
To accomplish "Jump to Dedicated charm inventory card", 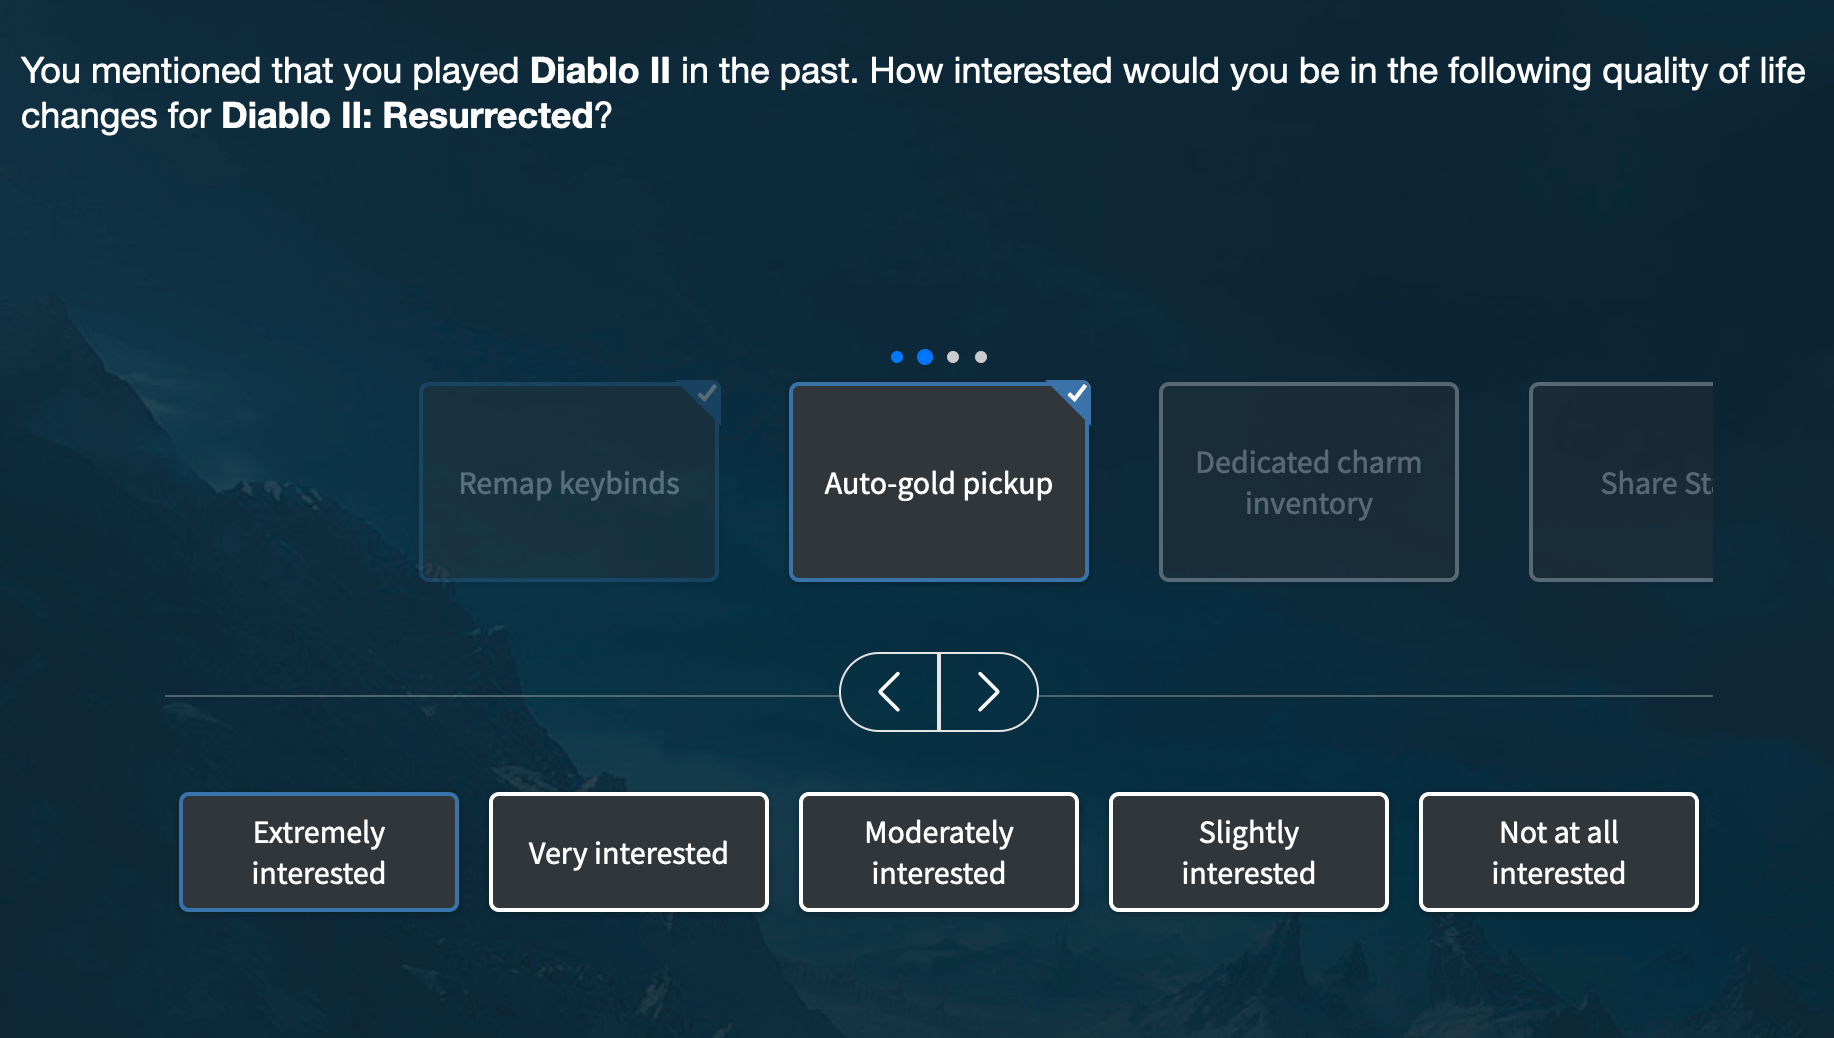I will (x=1309, y=483).
